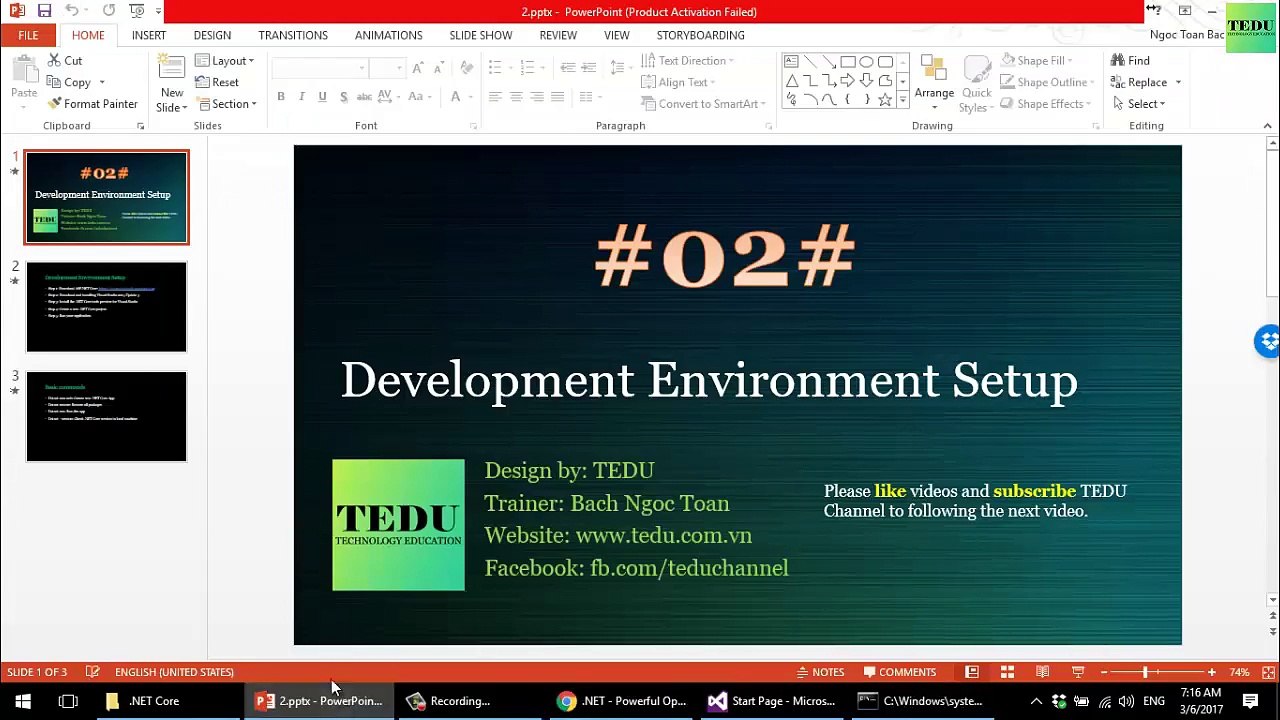Expand the shapes gallery More arrow
1280x720 pixels.
903,100
